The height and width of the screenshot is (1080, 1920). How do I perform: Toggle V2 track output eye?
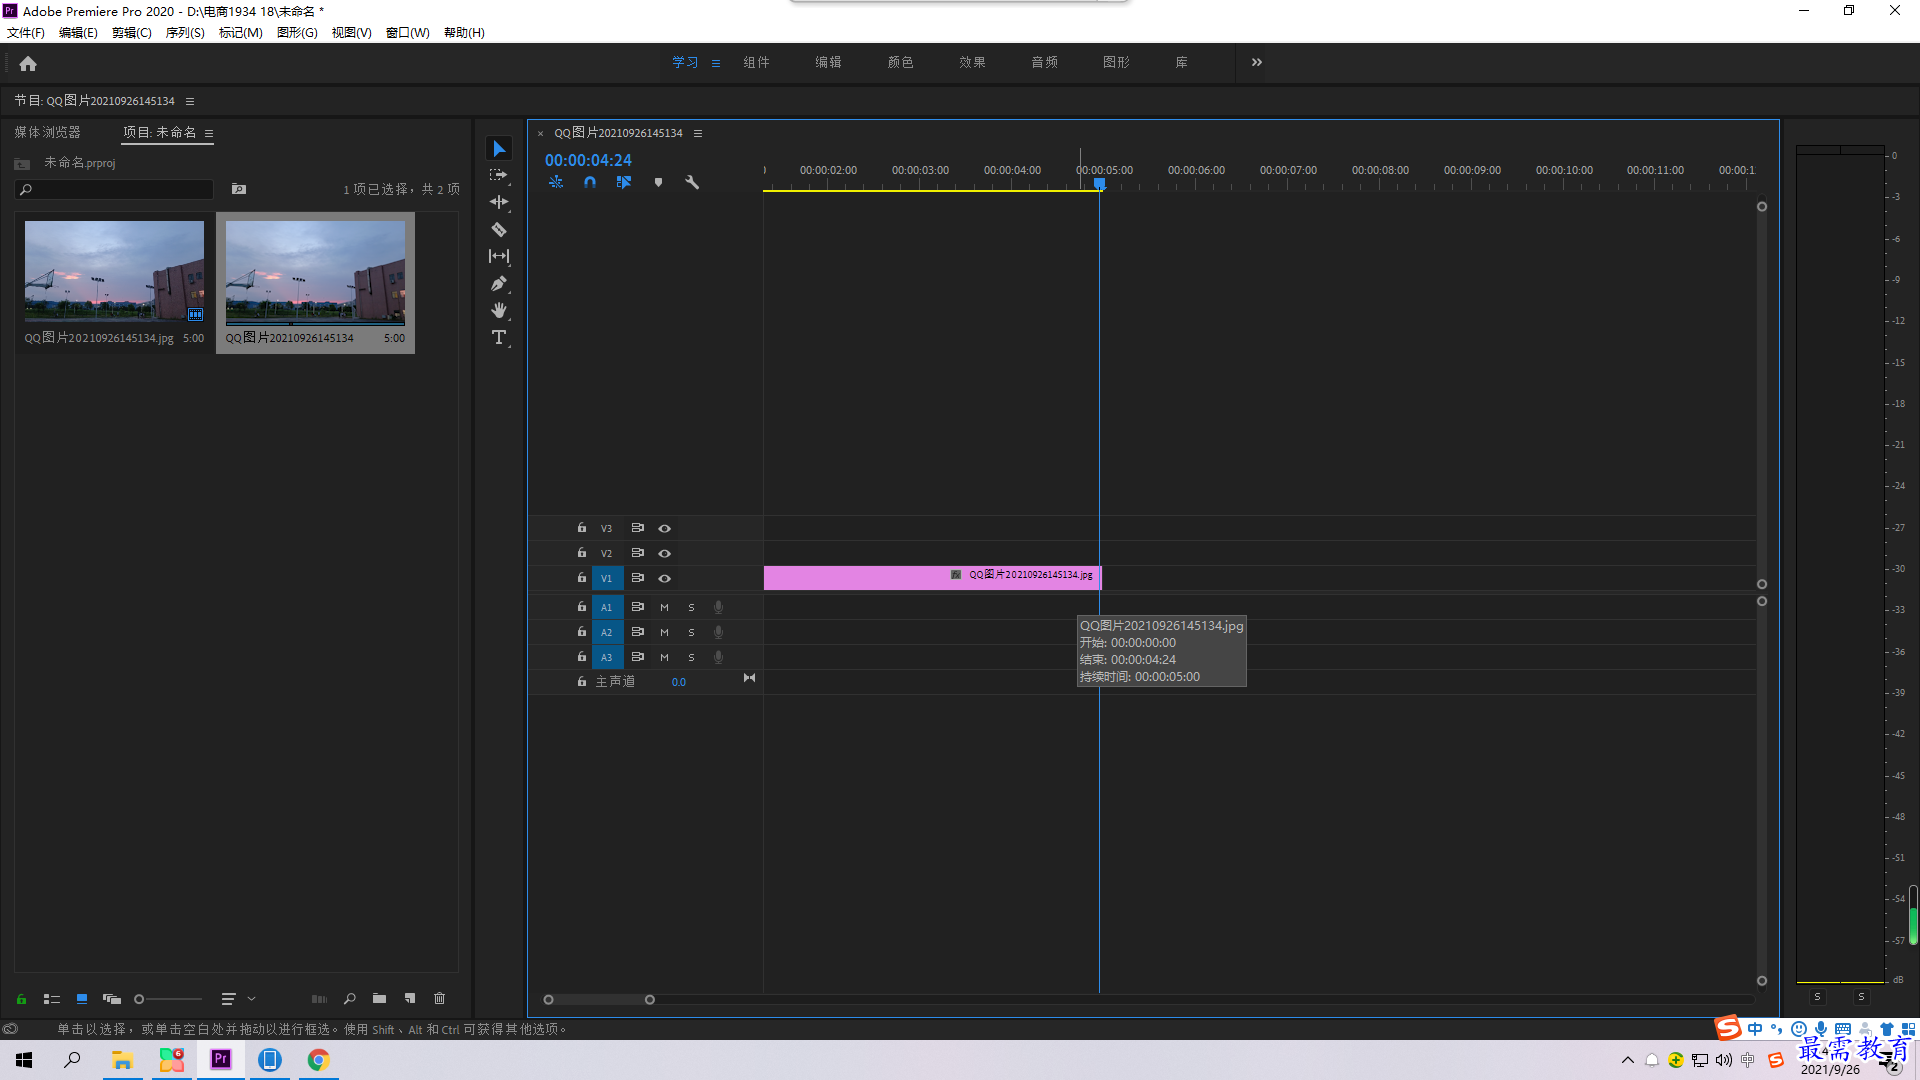[x=665, y=553]
